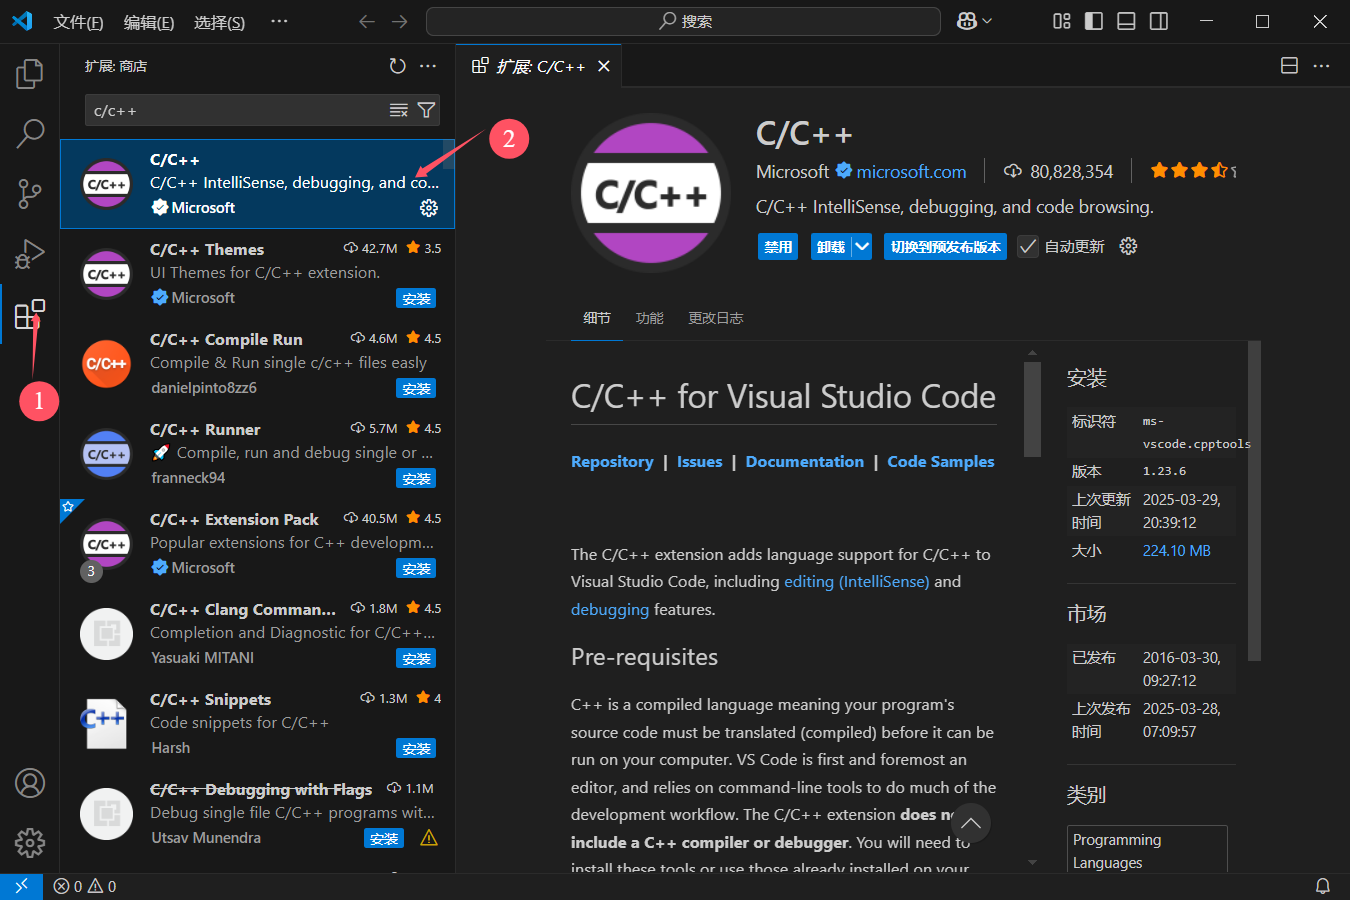Open the extensions panel more actions menu

[428, 66]
